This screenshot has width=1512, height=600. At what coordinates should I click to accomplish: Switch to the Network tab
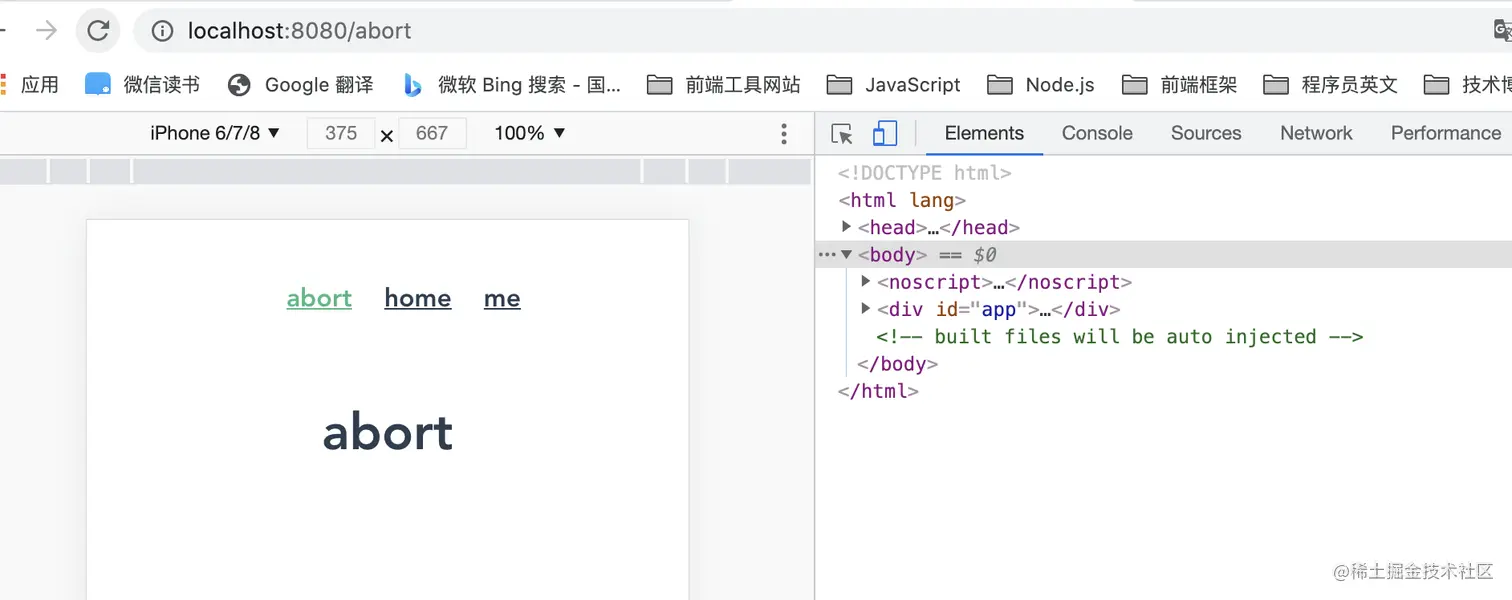coord(1316,133)
